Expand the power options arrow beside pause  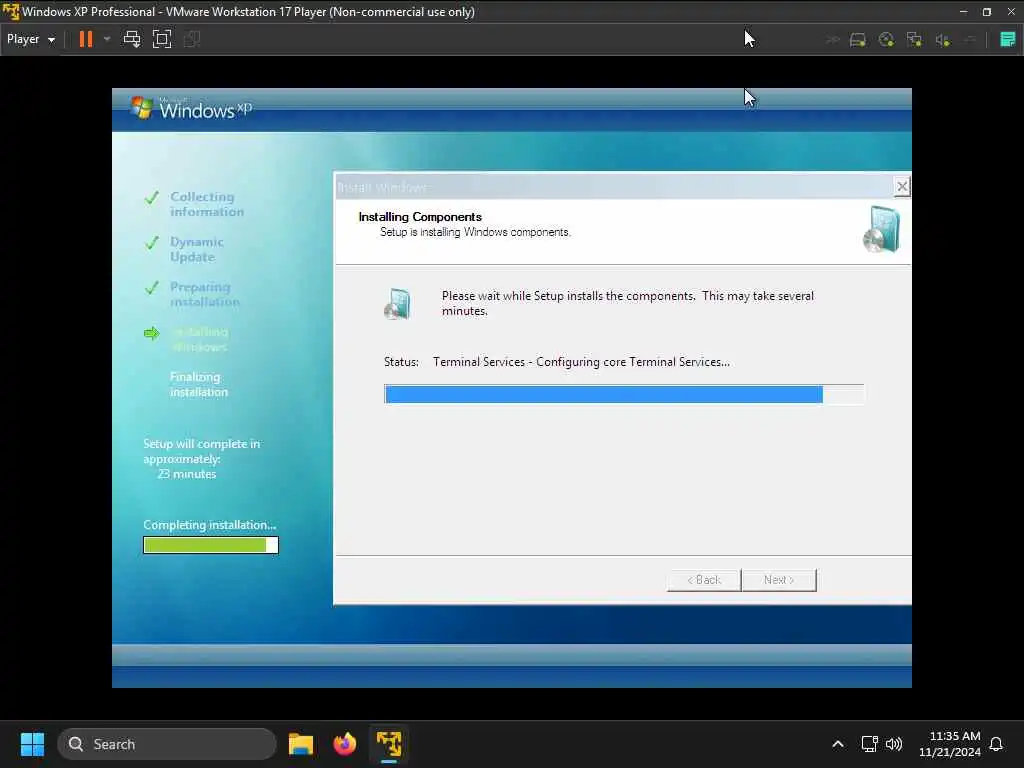(107, 39)
